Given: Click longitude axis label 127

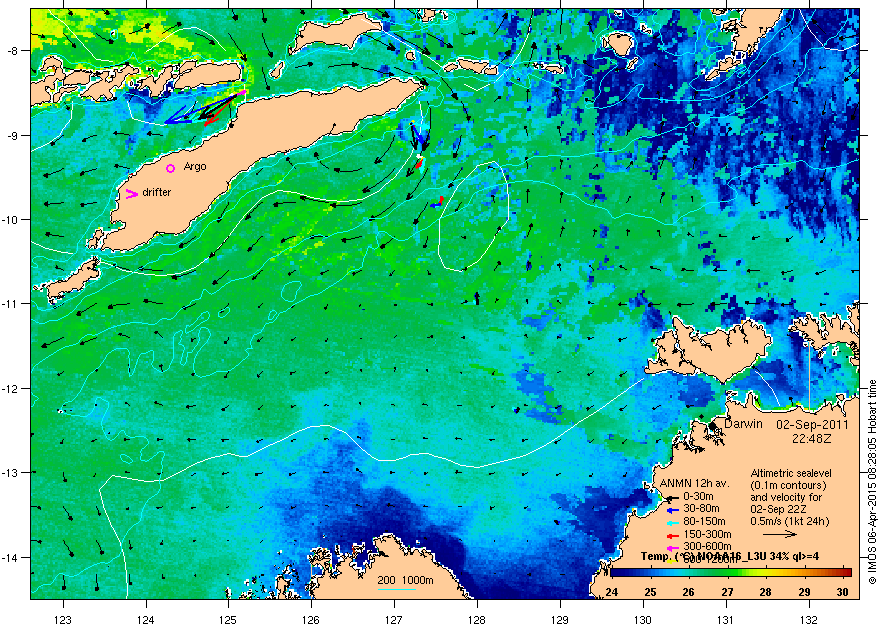Looking at the screenshot, I should point(394,620).
